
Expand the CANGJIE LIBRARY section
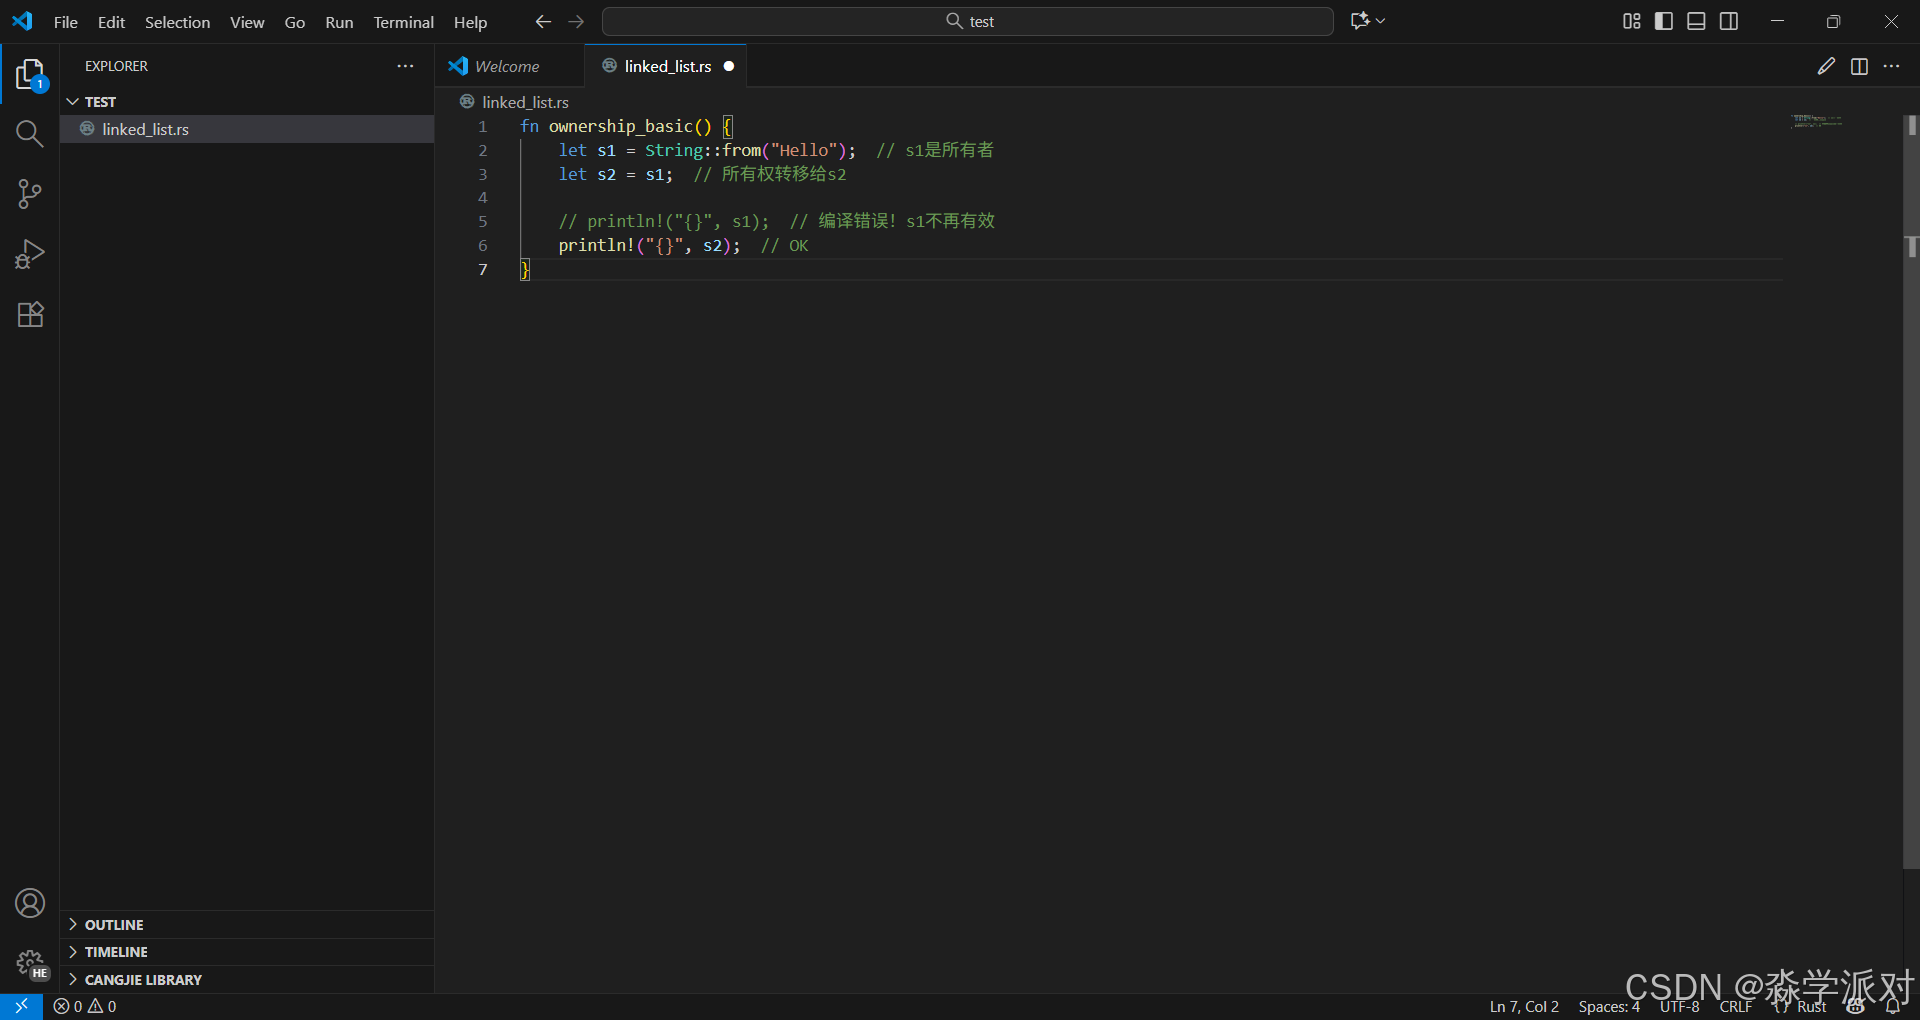click(247, 980)
